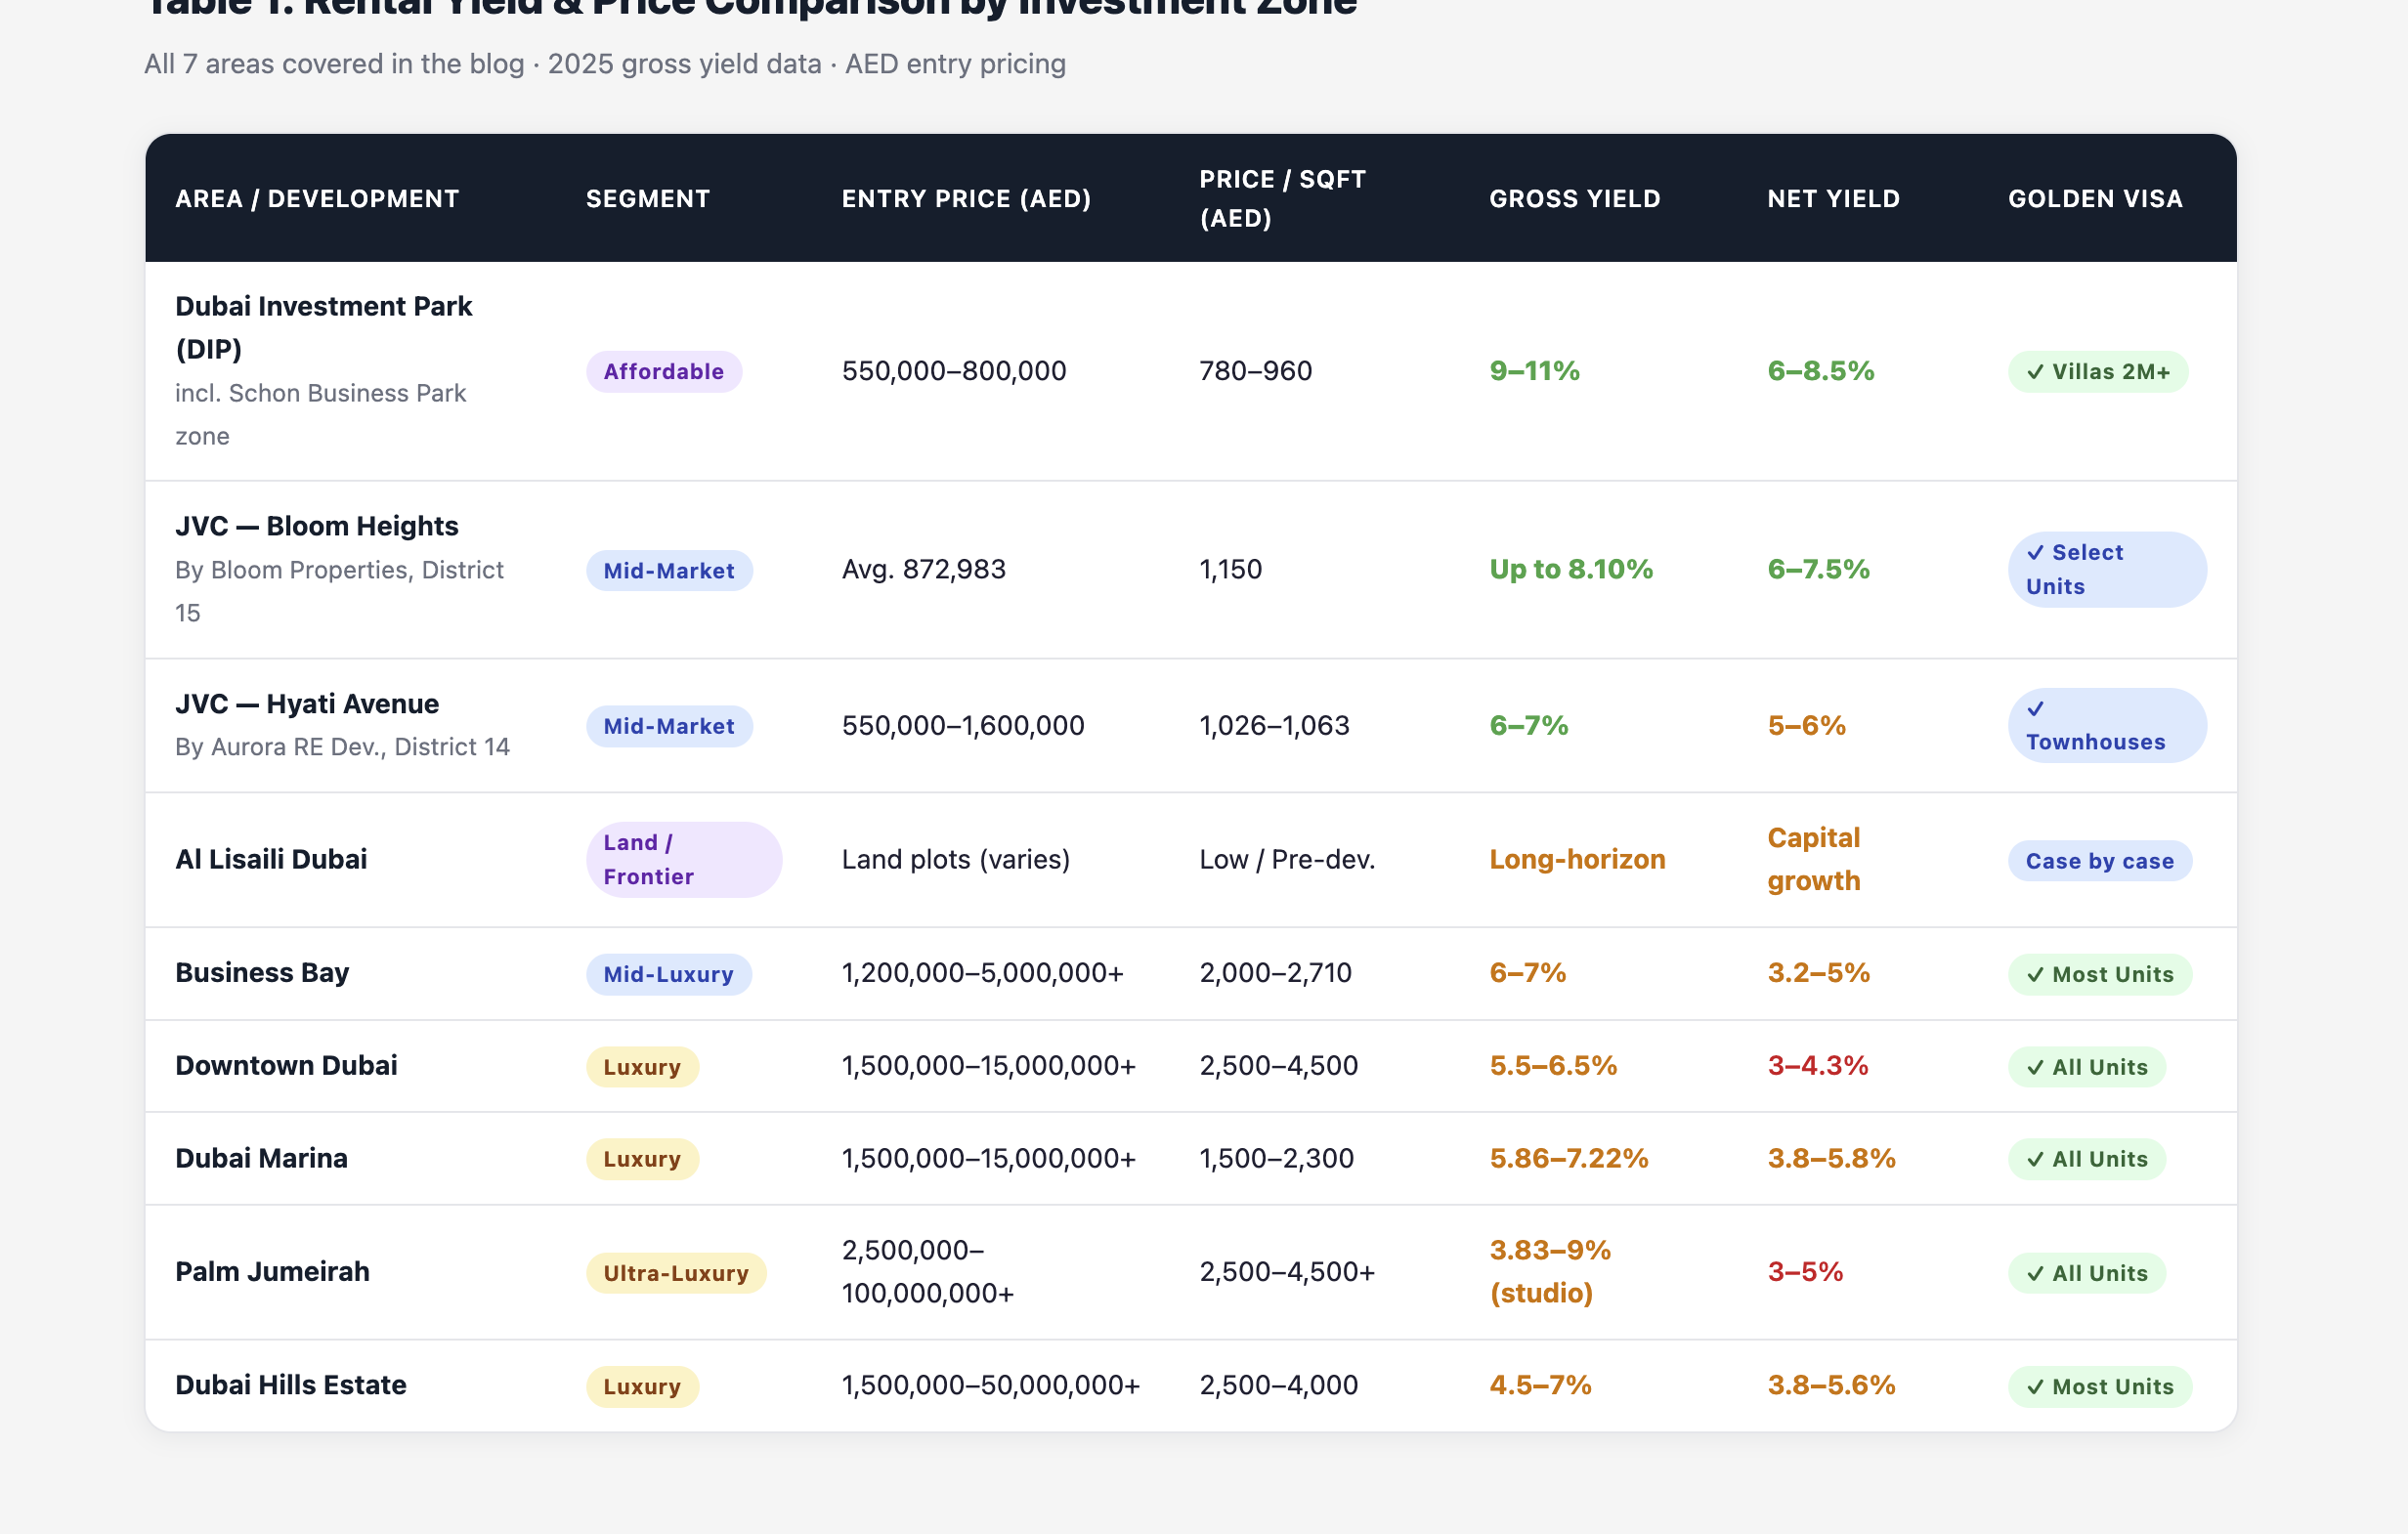Screen dimensions: 2408x1534
Task: Click the Affordable segment tag
Action: 663,372
